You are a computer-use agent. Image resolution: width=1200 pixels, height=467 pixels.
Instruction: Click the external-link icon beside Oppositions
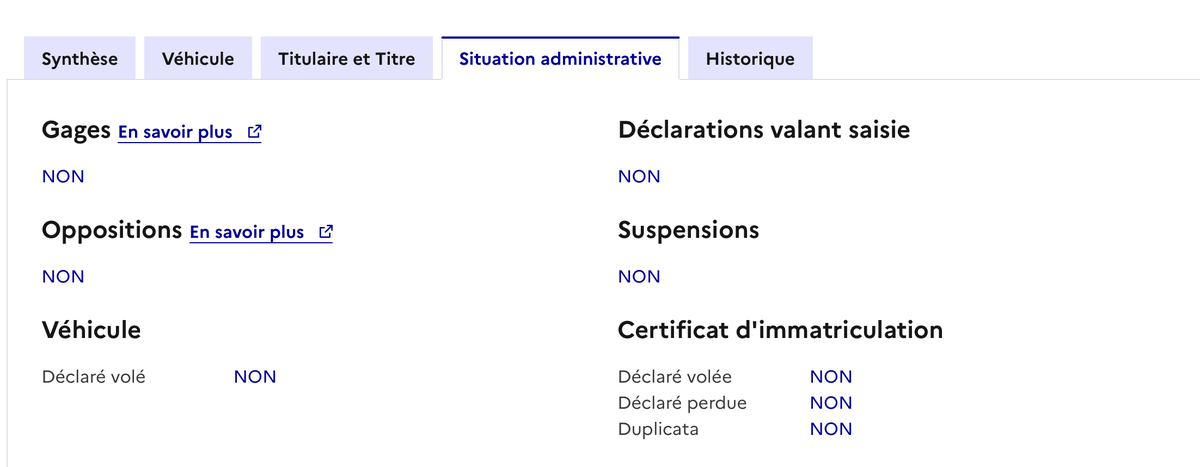point(325,232)
